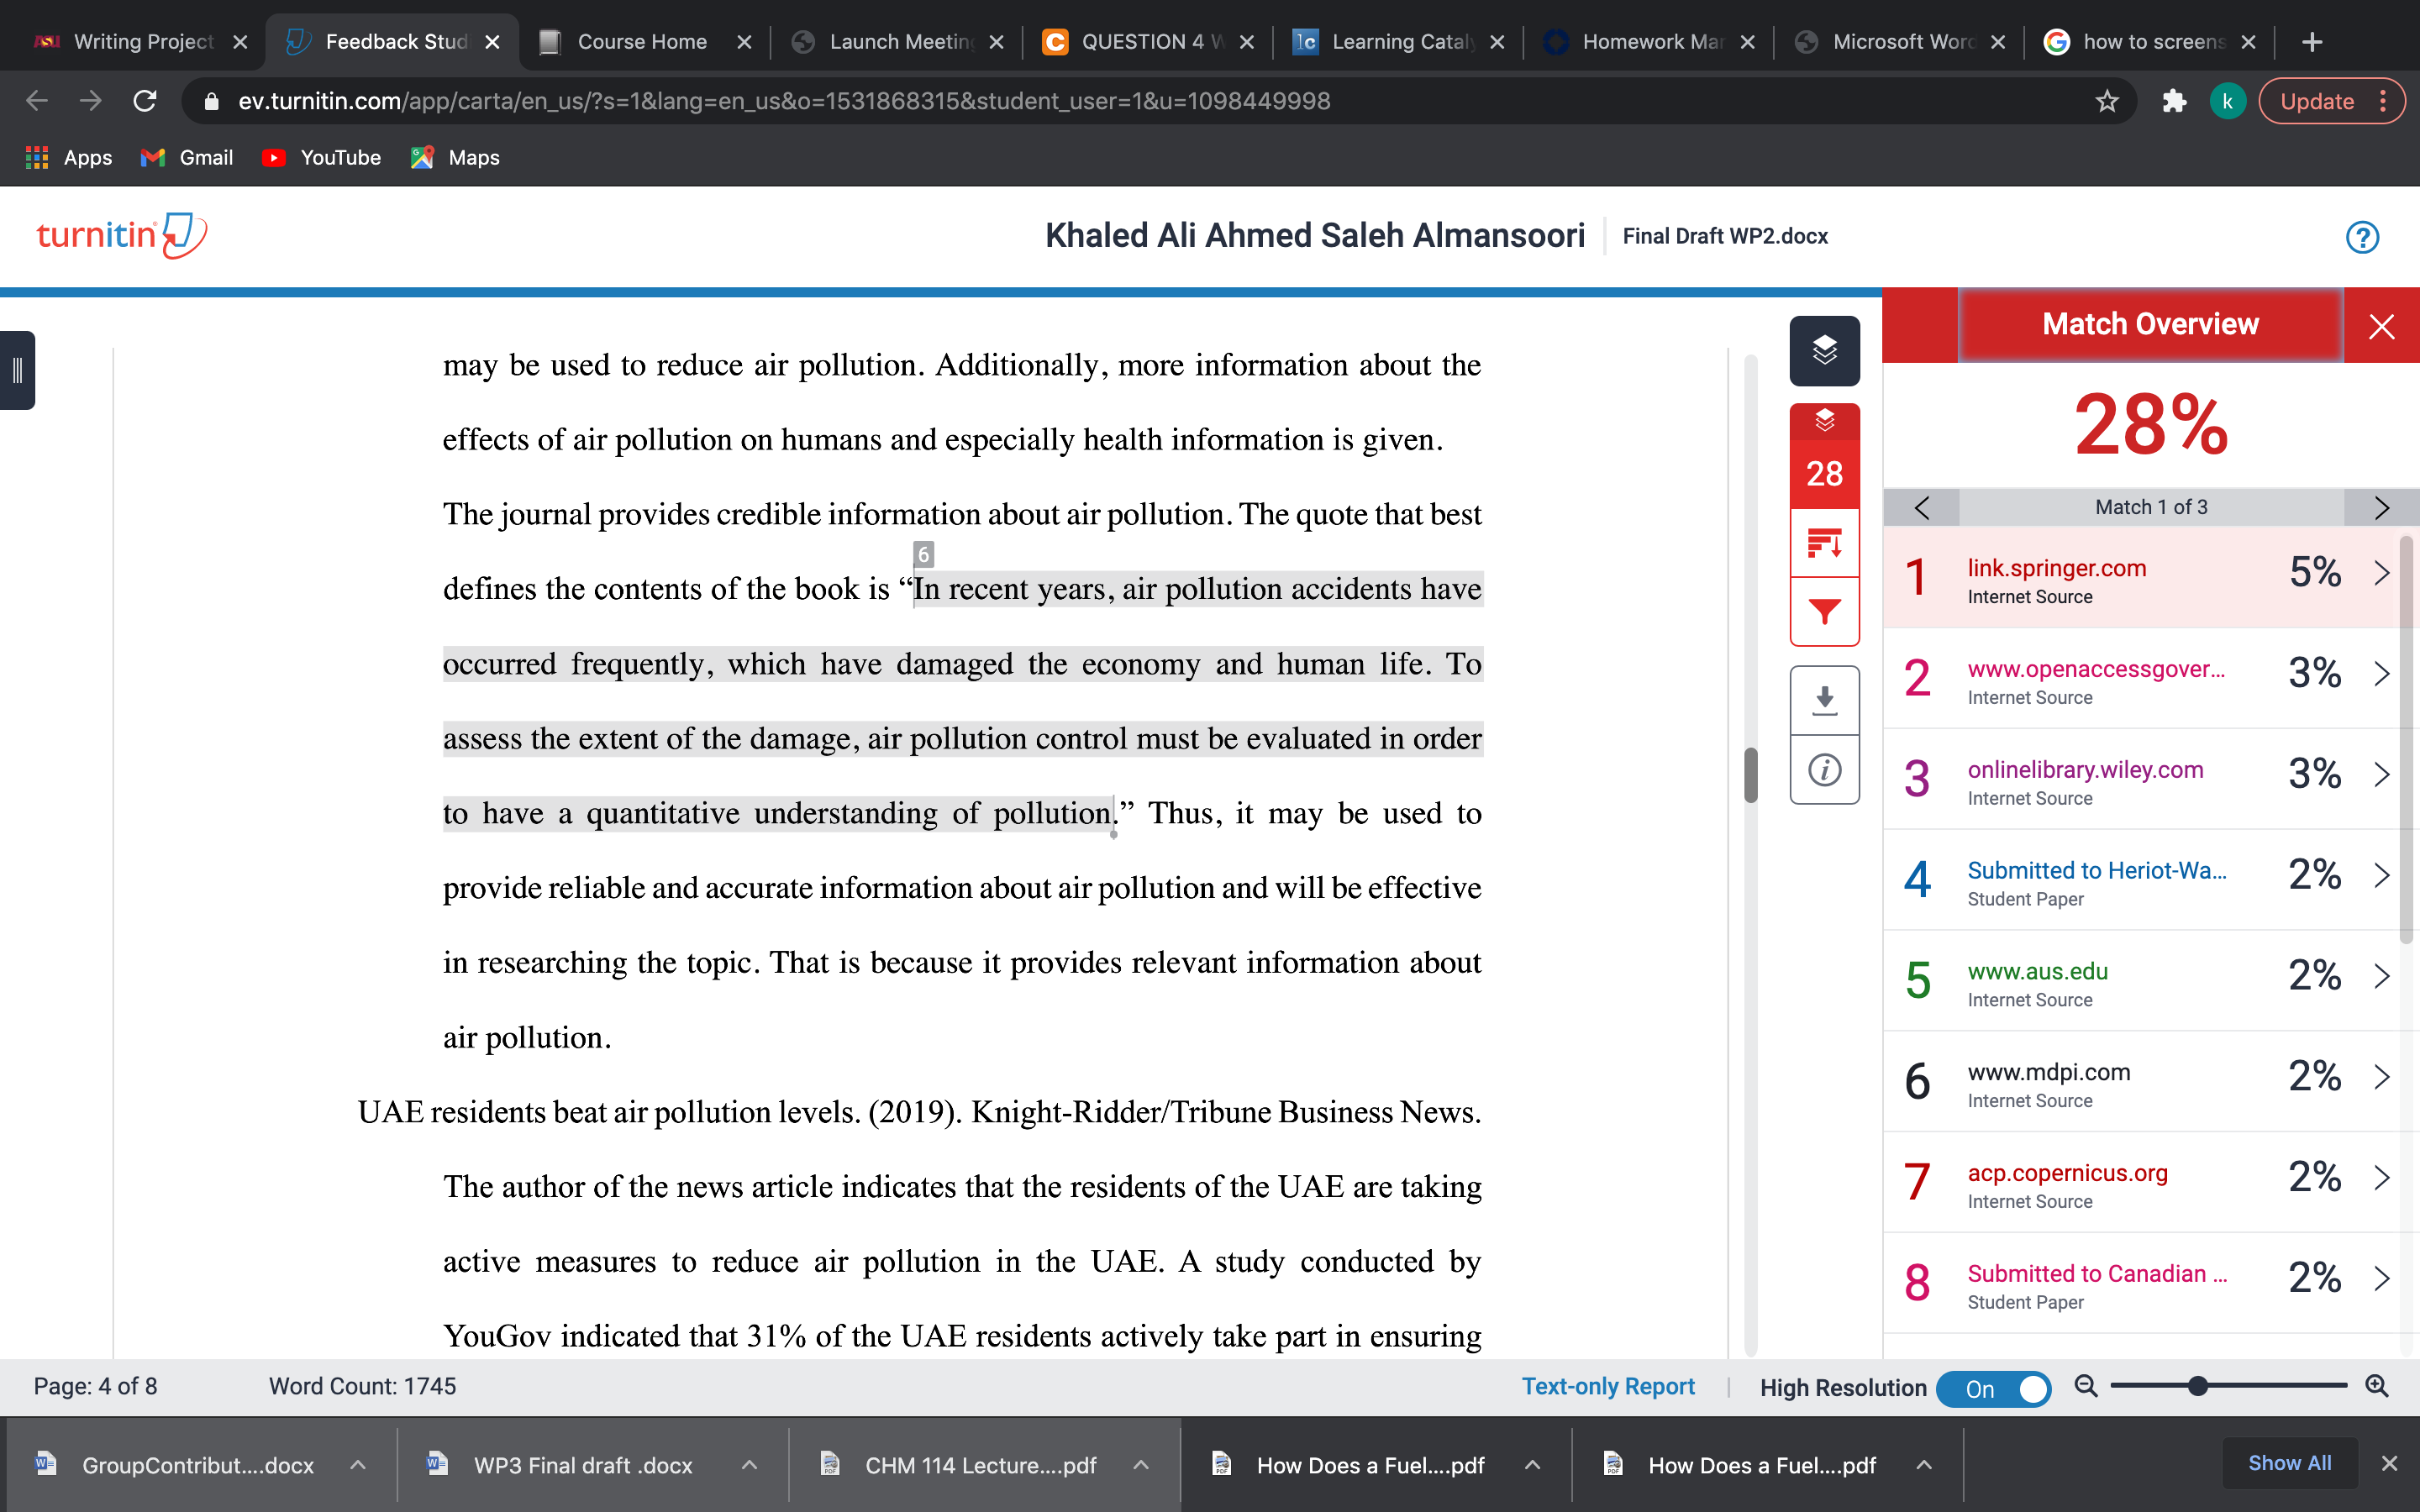Click the Update browser button
The width and height of the screenshot is (2420, 1512).
click(x=2331, y=101)
